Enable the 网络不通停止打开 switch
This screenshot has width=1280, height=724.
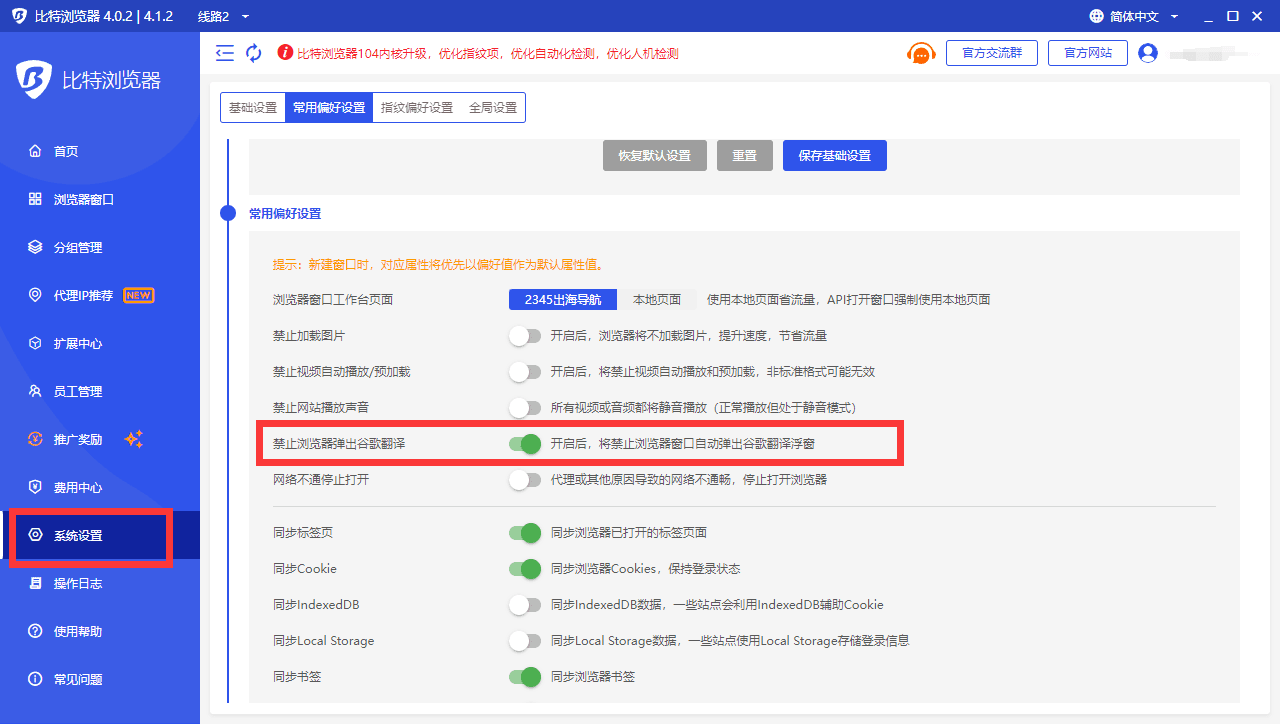click(525, 480)
